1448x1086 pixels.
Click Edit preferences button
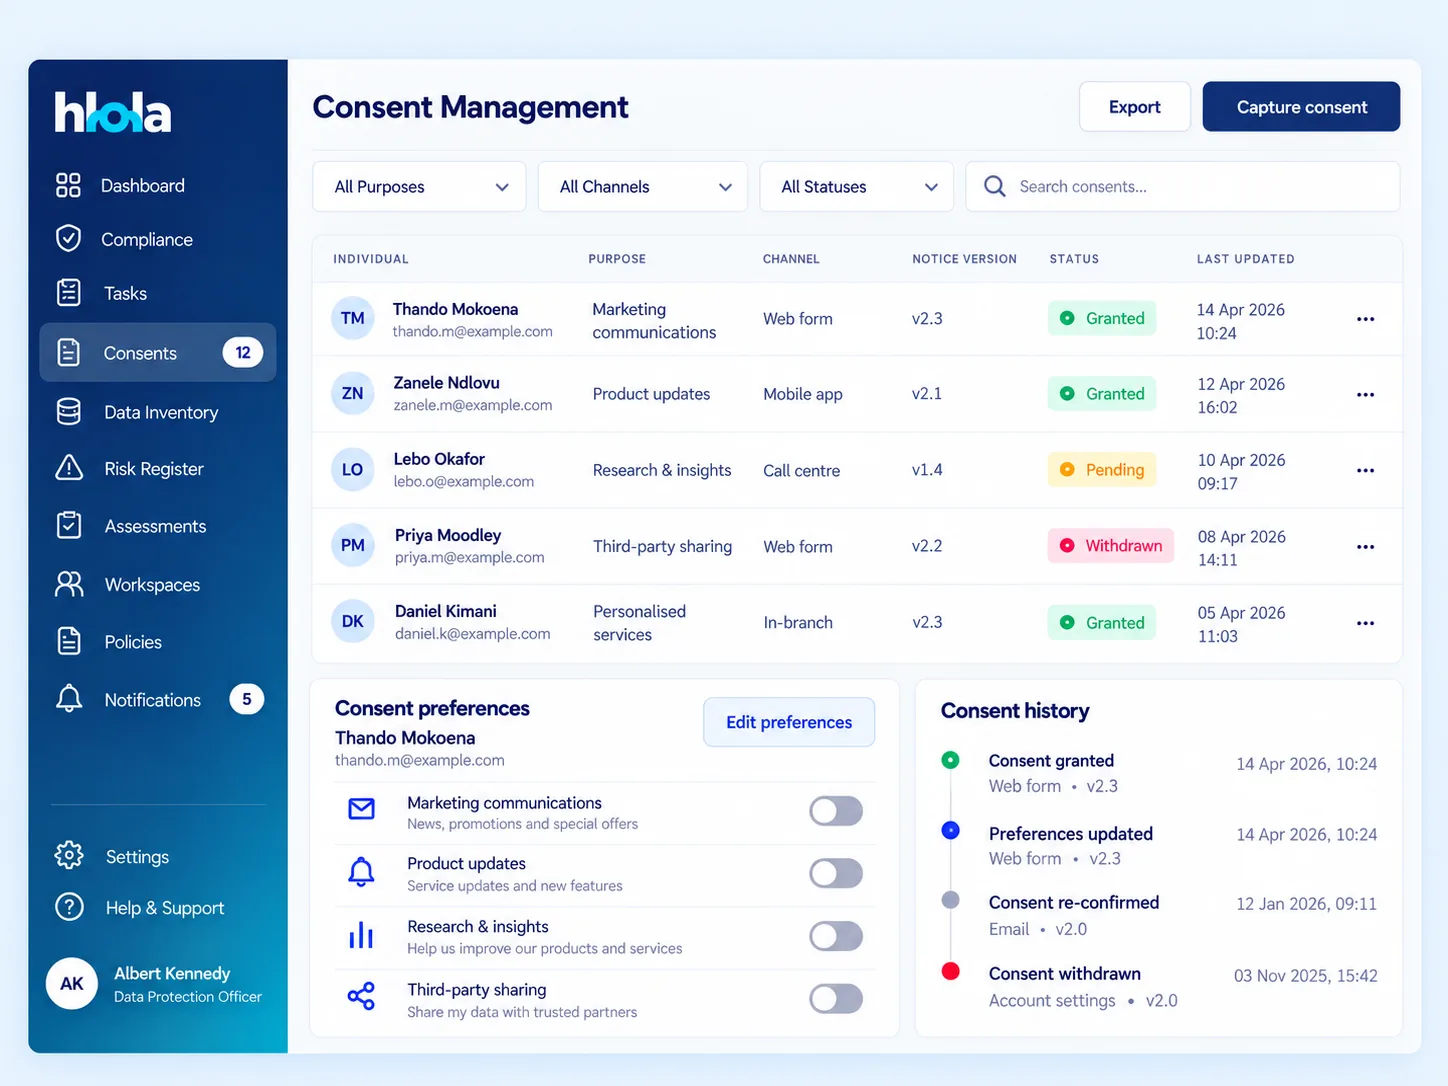[x=789, y=722]
